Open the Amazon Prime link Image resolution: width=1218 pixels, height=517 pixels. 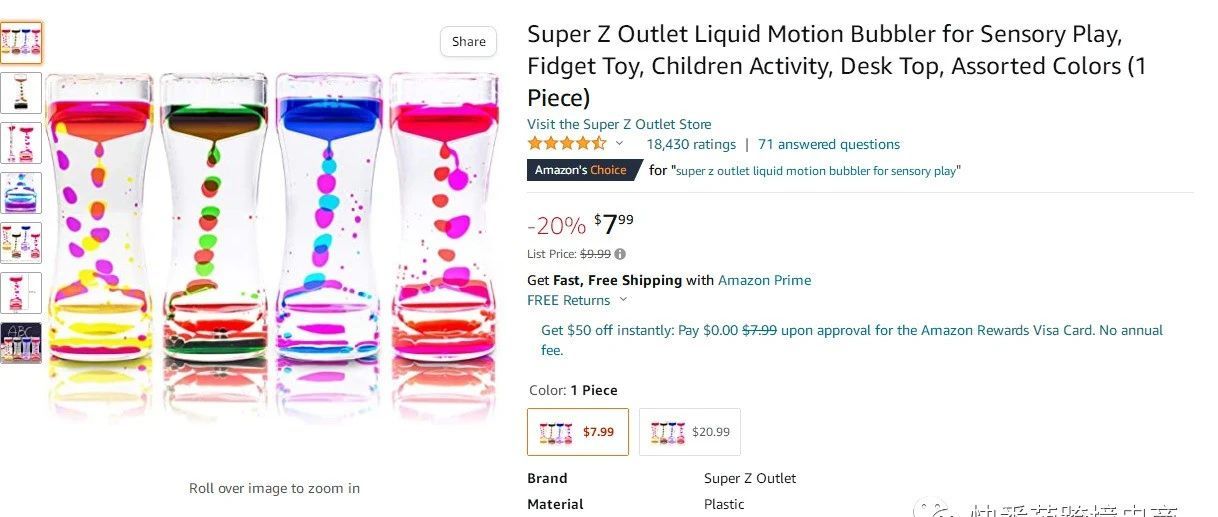point(764,280)
